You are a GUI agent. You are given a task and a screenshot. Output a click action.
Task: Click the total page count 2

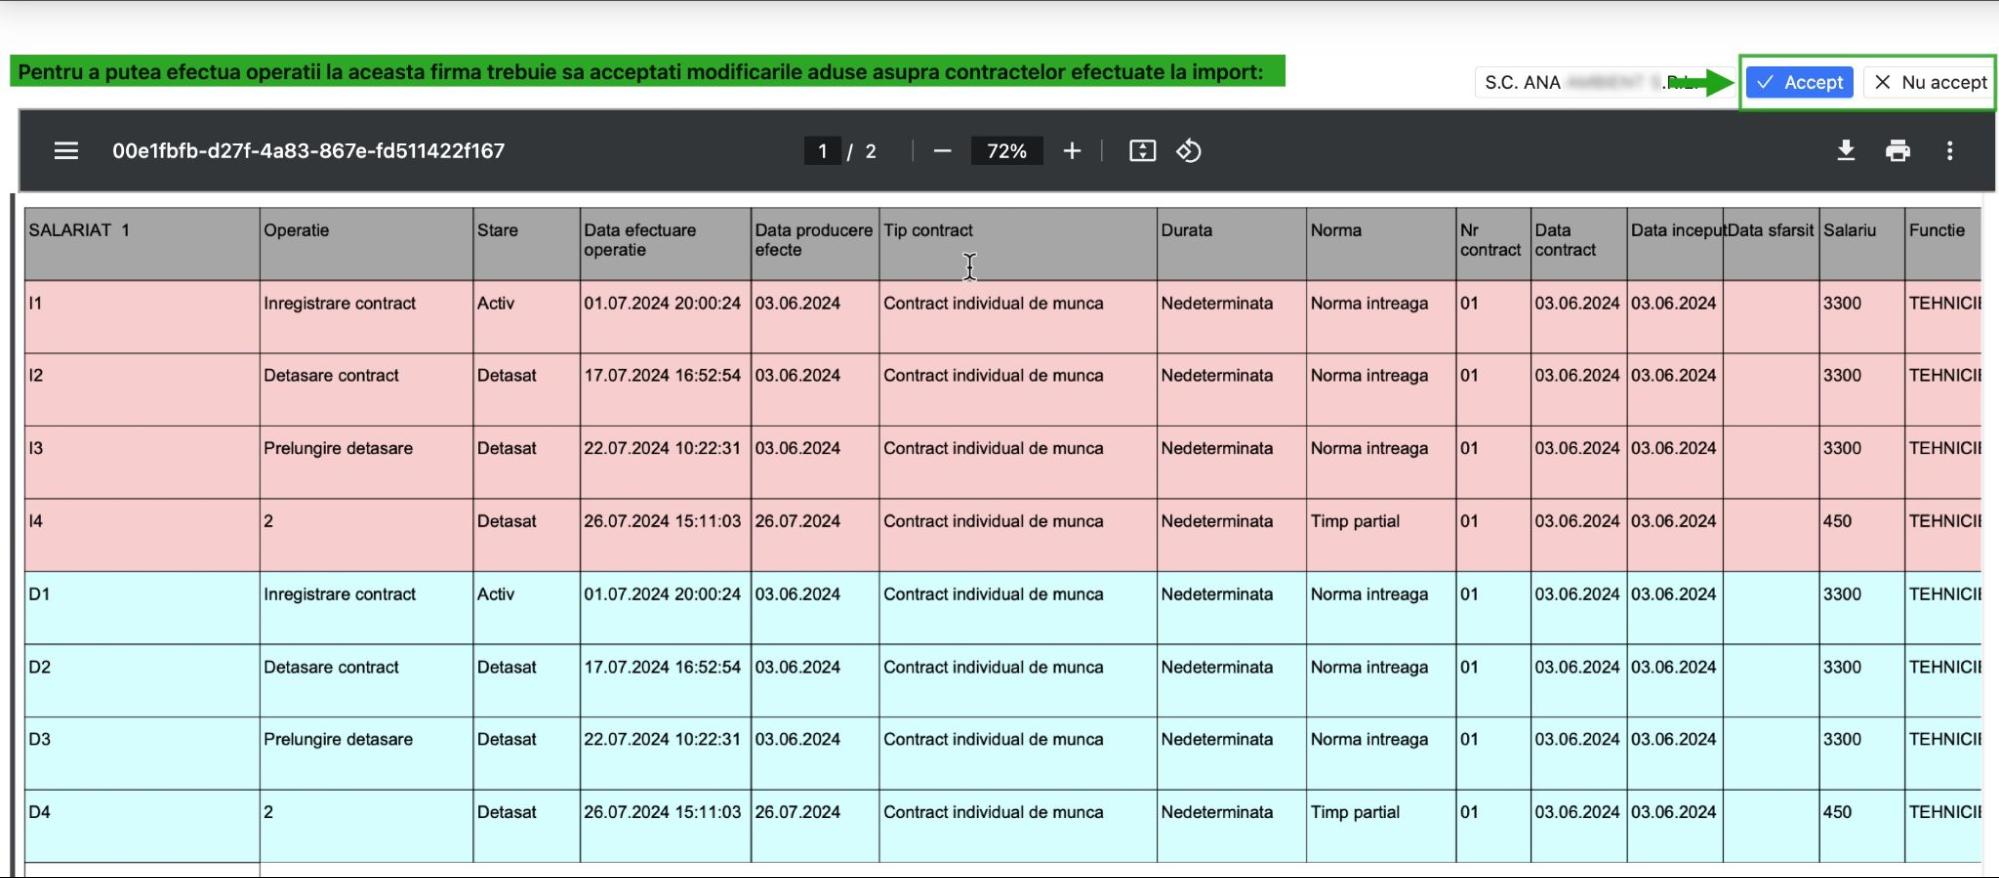click(x=870, y=151)
